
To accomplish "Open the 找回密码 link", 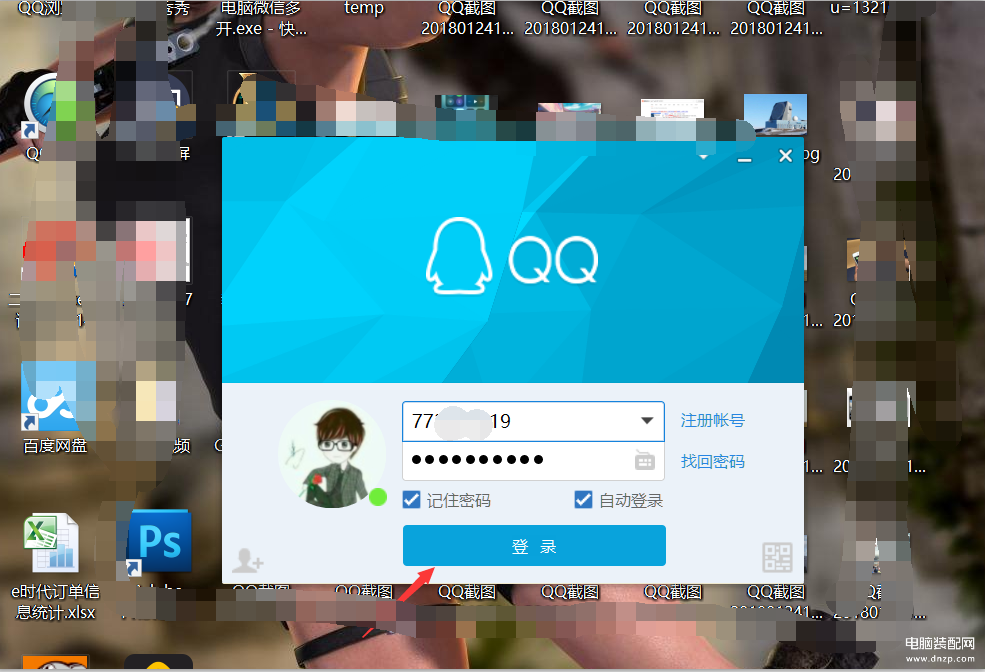I will click(712, 462).
